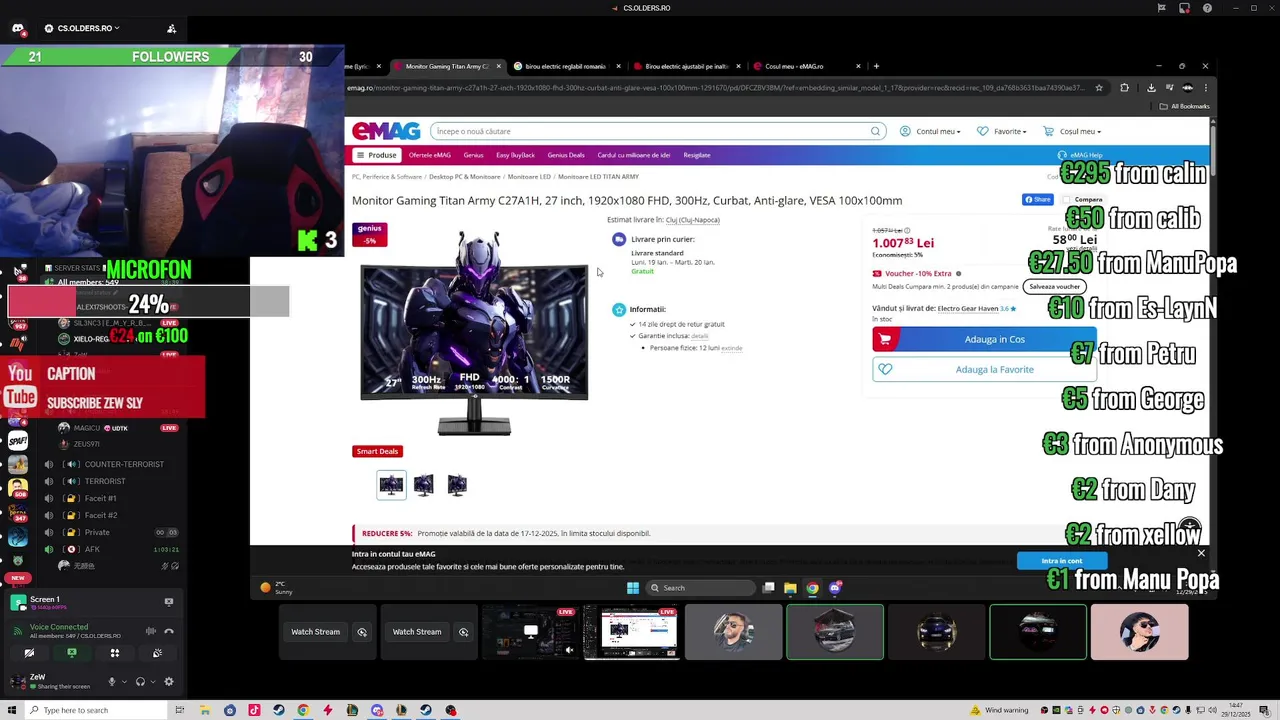Join Faceit #2 voice channel
The width and height of the screenshot is (1280, 720).
[111, 515]
